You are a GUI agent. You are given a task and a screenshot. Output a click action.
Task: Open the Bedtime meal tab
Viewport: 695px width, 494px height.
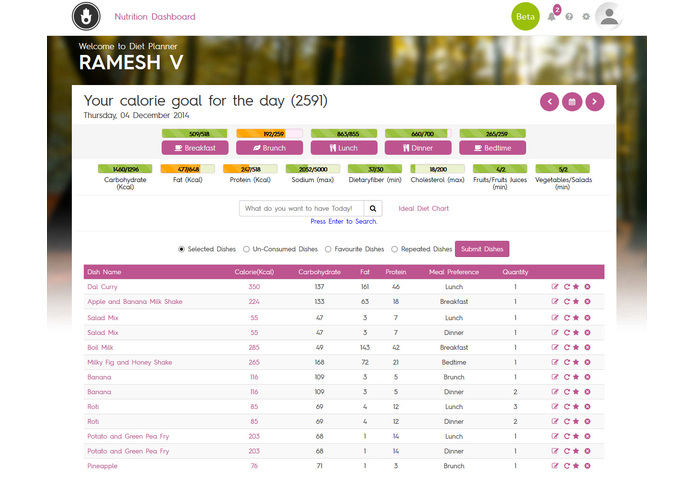tap(492, 148)
